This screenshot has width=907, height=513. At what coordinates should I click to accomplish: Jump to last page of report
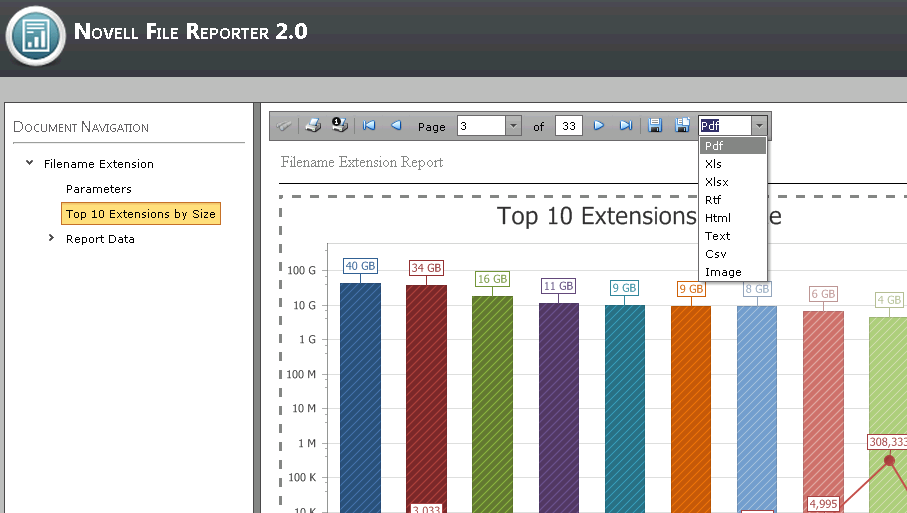click(x=625, y=126)
